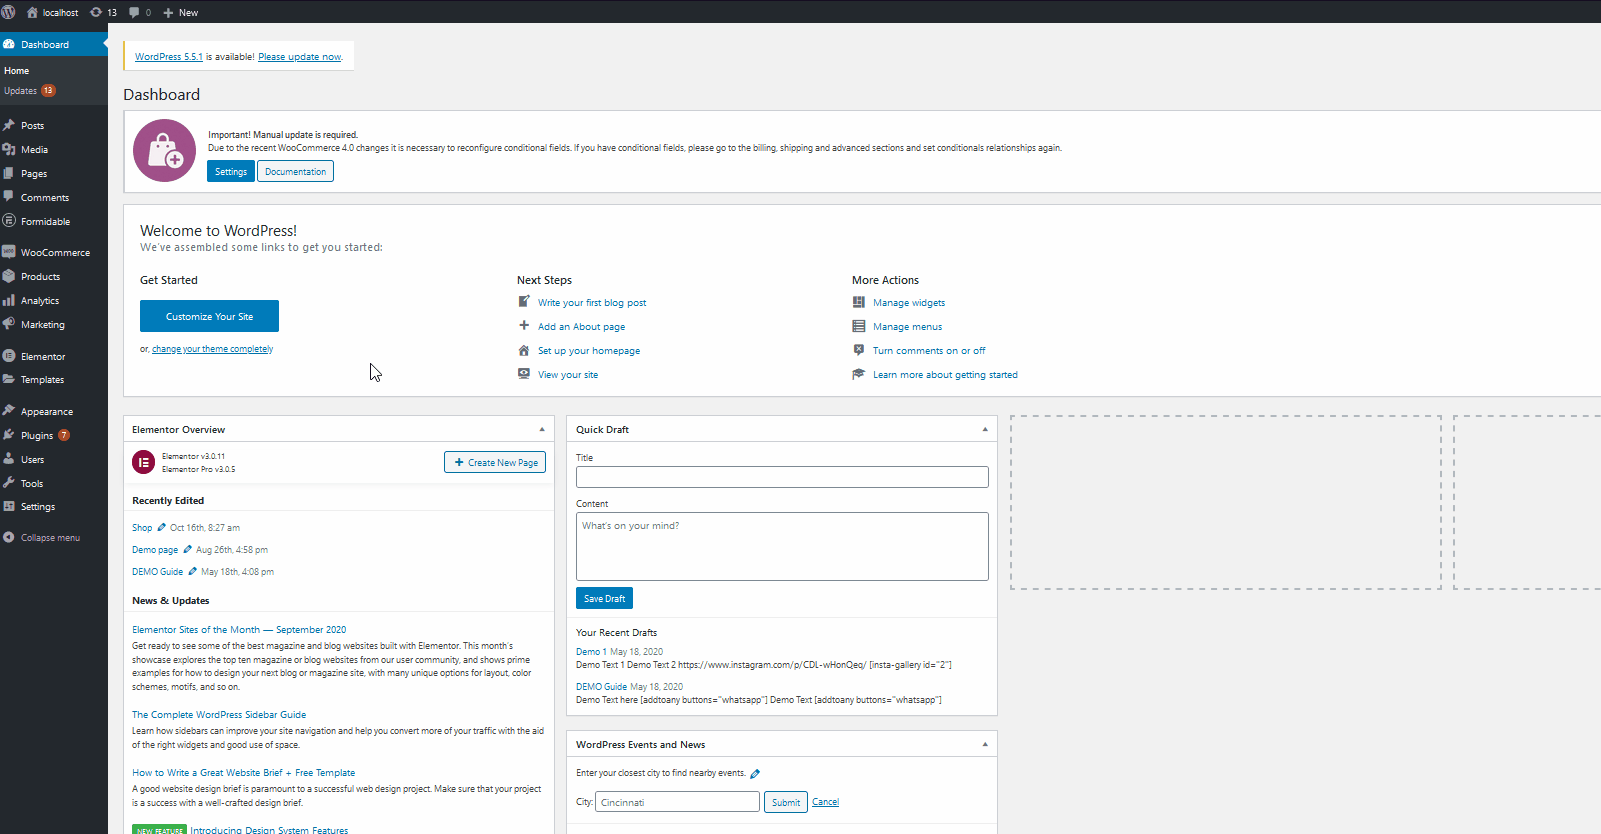Viewport: 1601px width, 834px height.
Task: Click the Users icon in sidebar
Action: click(9, 459)
